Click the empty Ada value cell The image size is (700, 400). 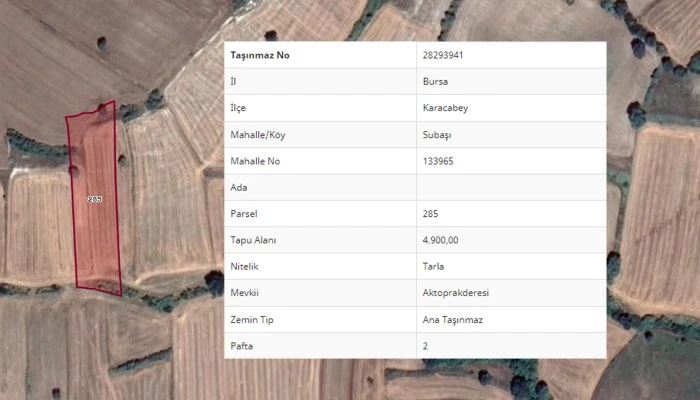click(510, 187)
